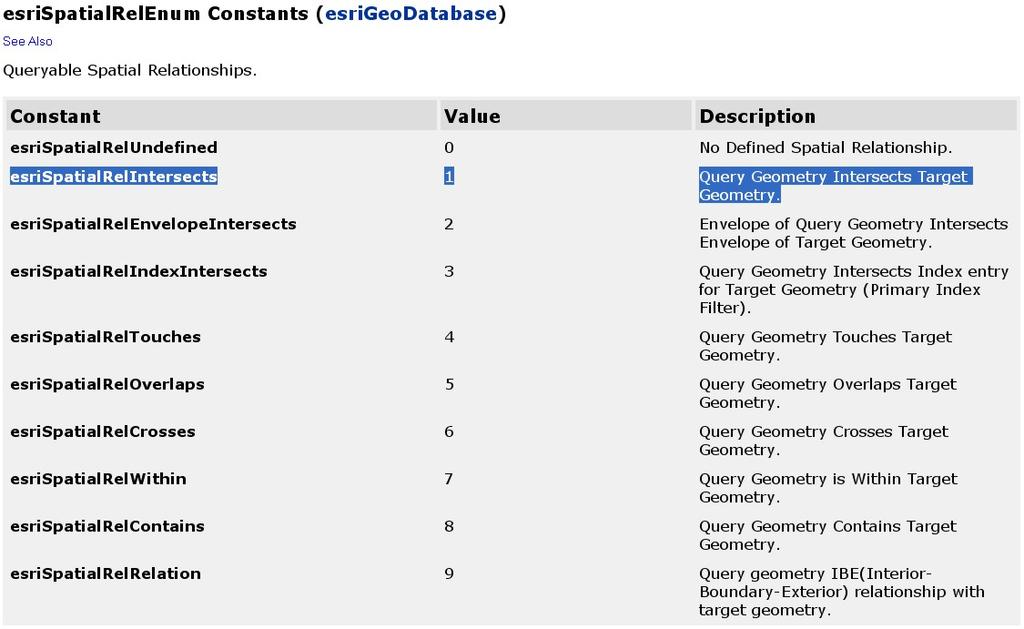Click the description Query Geometry Crosses Target Geometry

[824, 441]
